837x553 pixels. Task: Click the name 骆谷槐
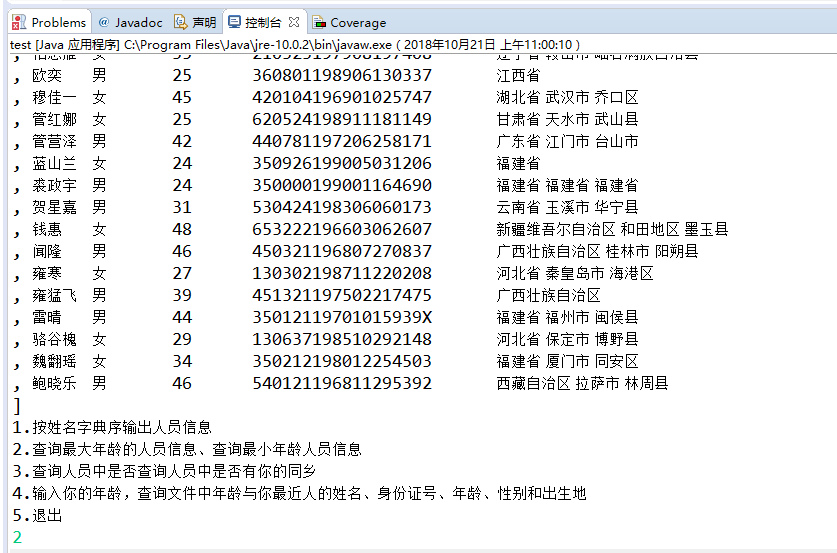54,339
